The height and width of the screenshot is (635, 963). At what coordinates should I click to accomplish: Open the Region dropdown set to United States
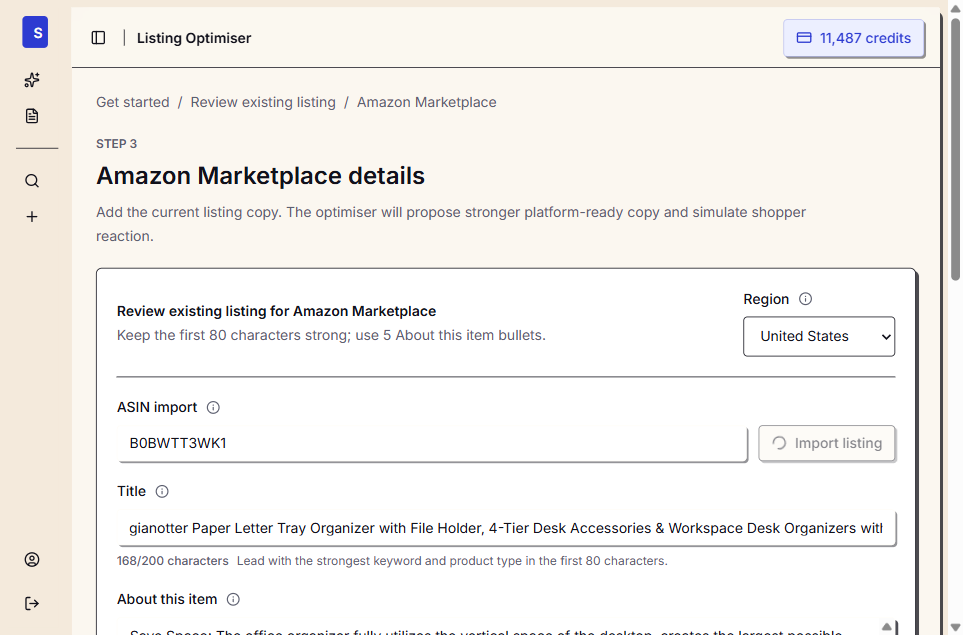point(819,337)
